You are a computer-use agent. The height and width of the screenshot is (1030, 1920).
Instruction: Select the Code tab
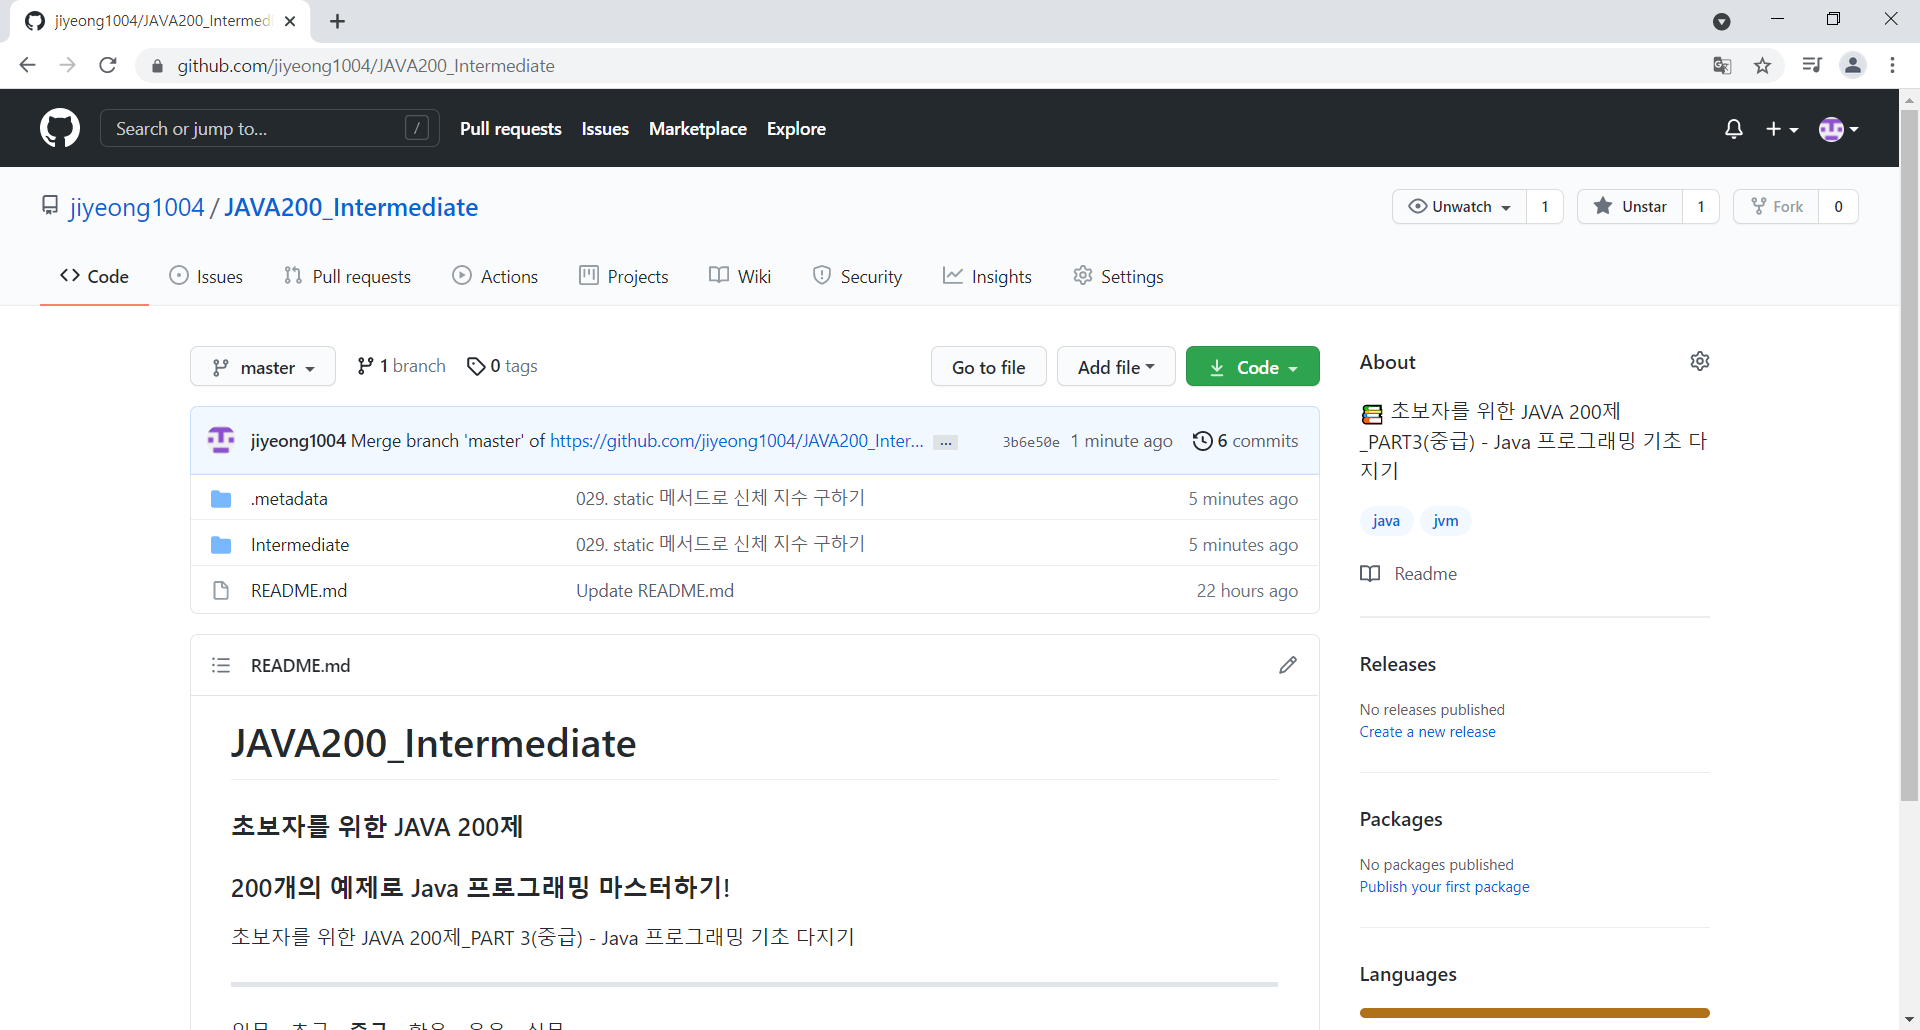pyautogui.click(x=94, y=276)
